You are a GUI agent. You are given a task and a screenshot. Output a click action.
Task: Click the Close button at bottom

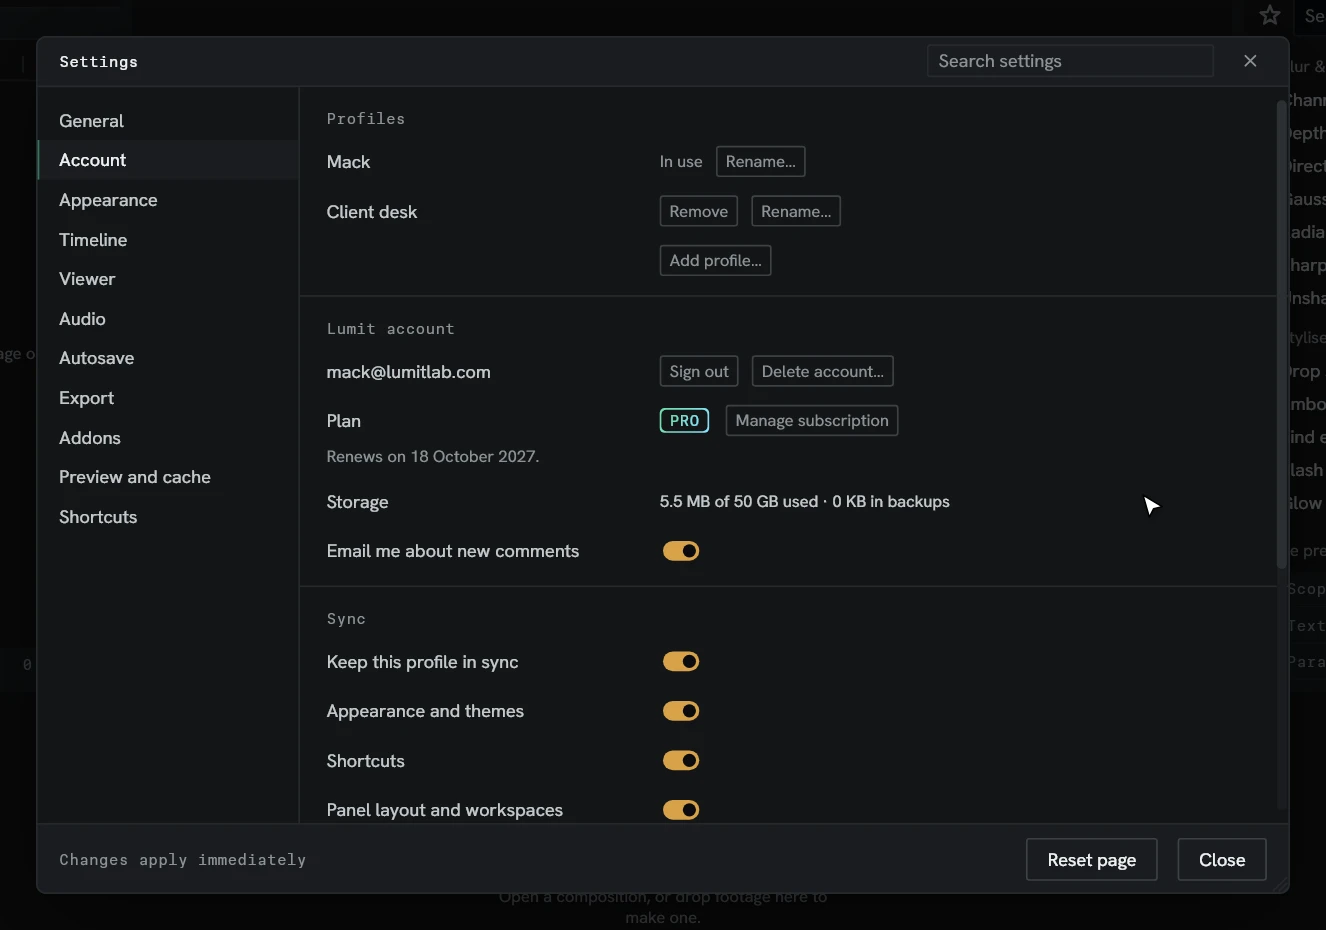(1222, 860)
